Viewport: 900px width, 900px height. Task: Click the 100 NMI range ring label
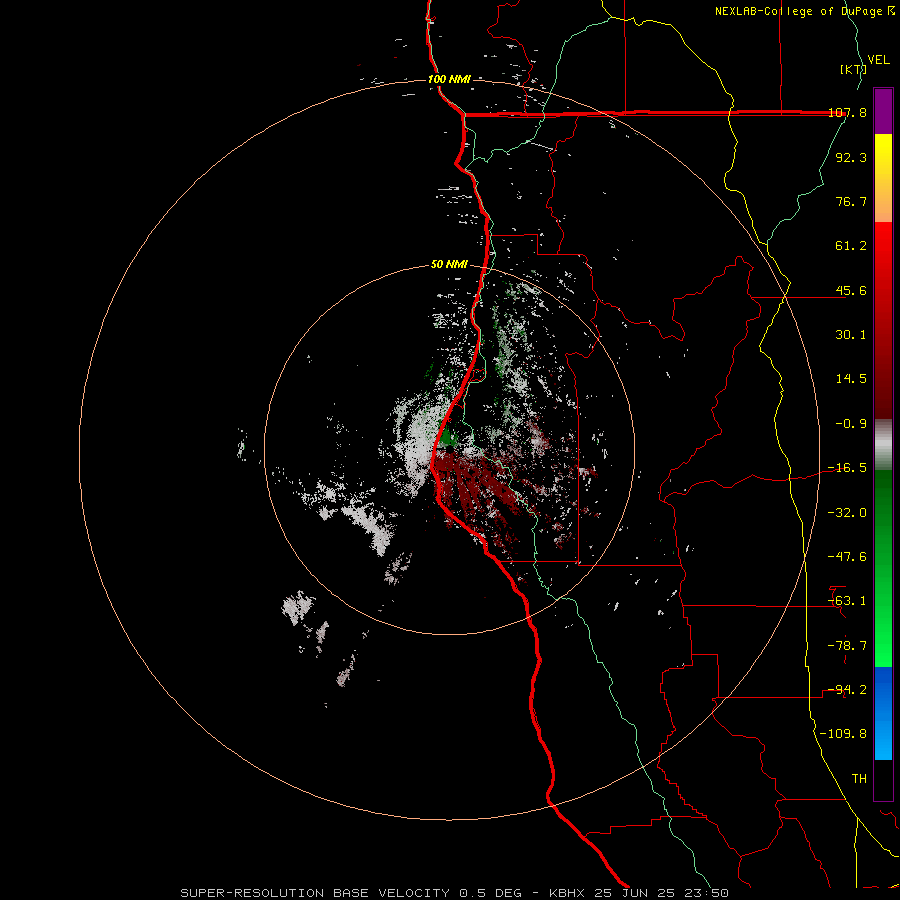[x=449, y=79]
